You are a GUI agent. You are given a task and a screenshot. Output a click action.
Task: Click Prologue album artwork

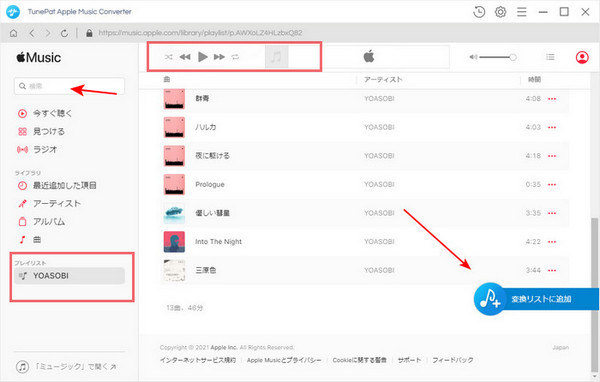[x=174, y=184]
